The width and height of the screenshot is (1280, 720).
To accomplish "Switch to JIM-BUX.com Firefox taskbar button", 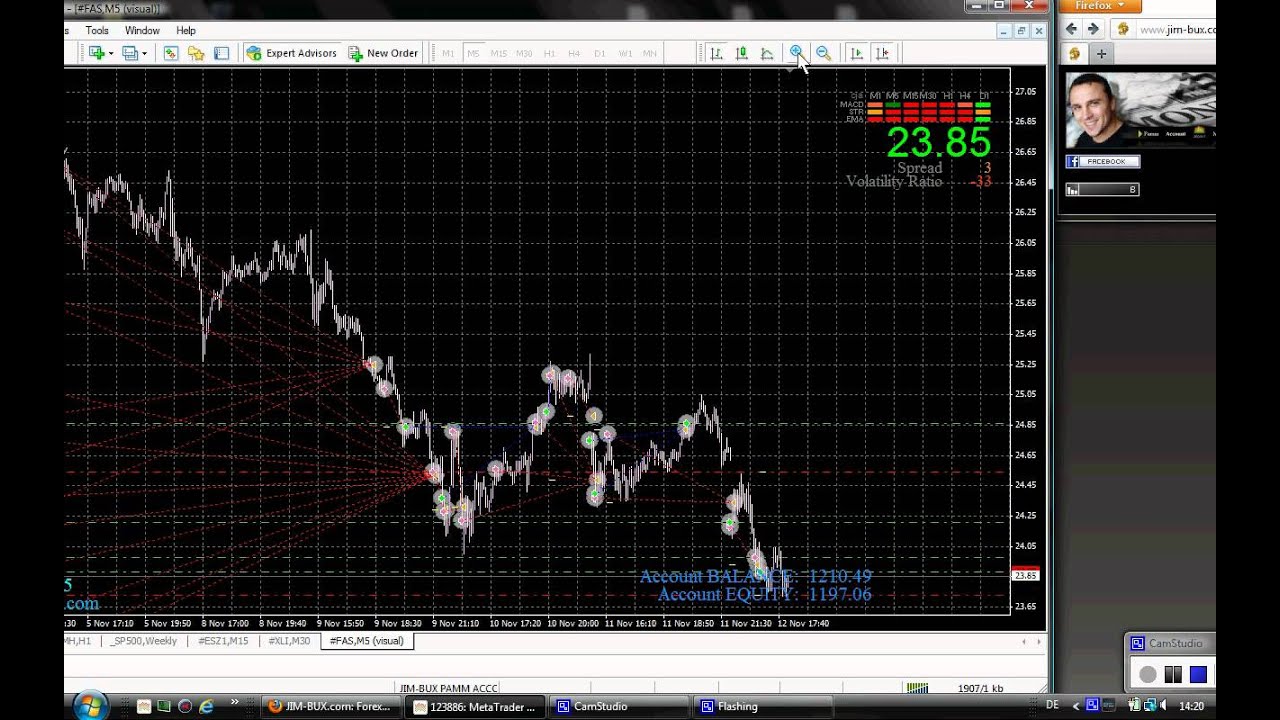I will click(x=330, y=706).
